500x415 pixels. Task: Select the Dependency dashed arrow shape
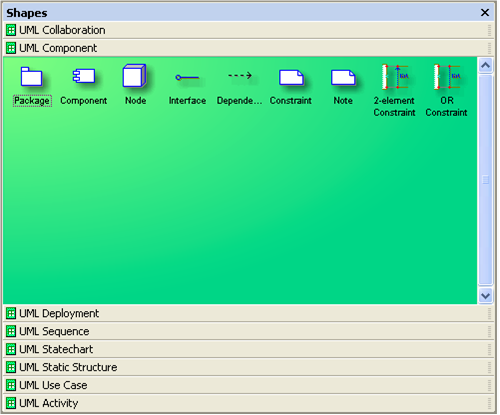(x=239, y=76)
